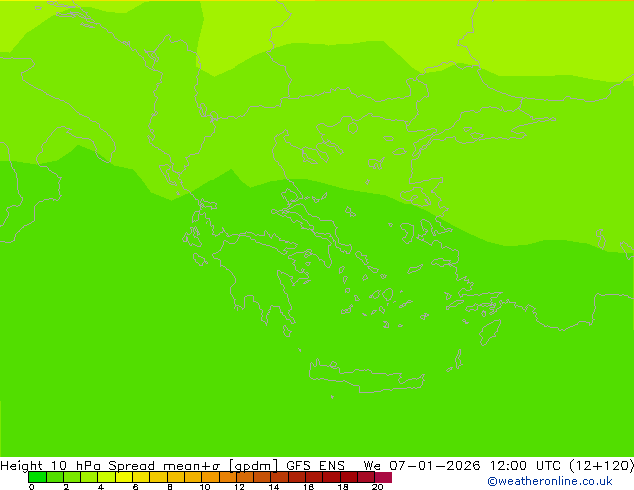Select the dark red swatch right of label 18
The height and width of the screenshot is (490, 634).
pos(349,477)
